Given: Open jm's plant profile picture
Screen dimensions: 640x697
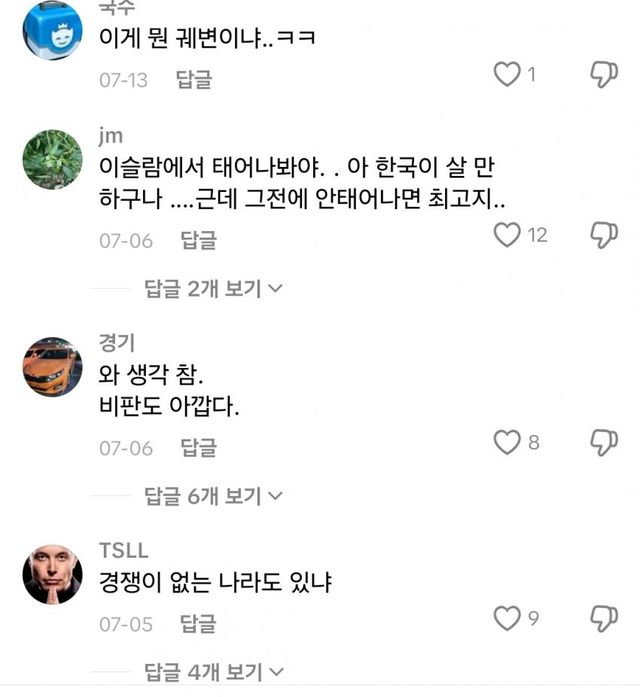Looking at the screenshot, I should 52,160.
